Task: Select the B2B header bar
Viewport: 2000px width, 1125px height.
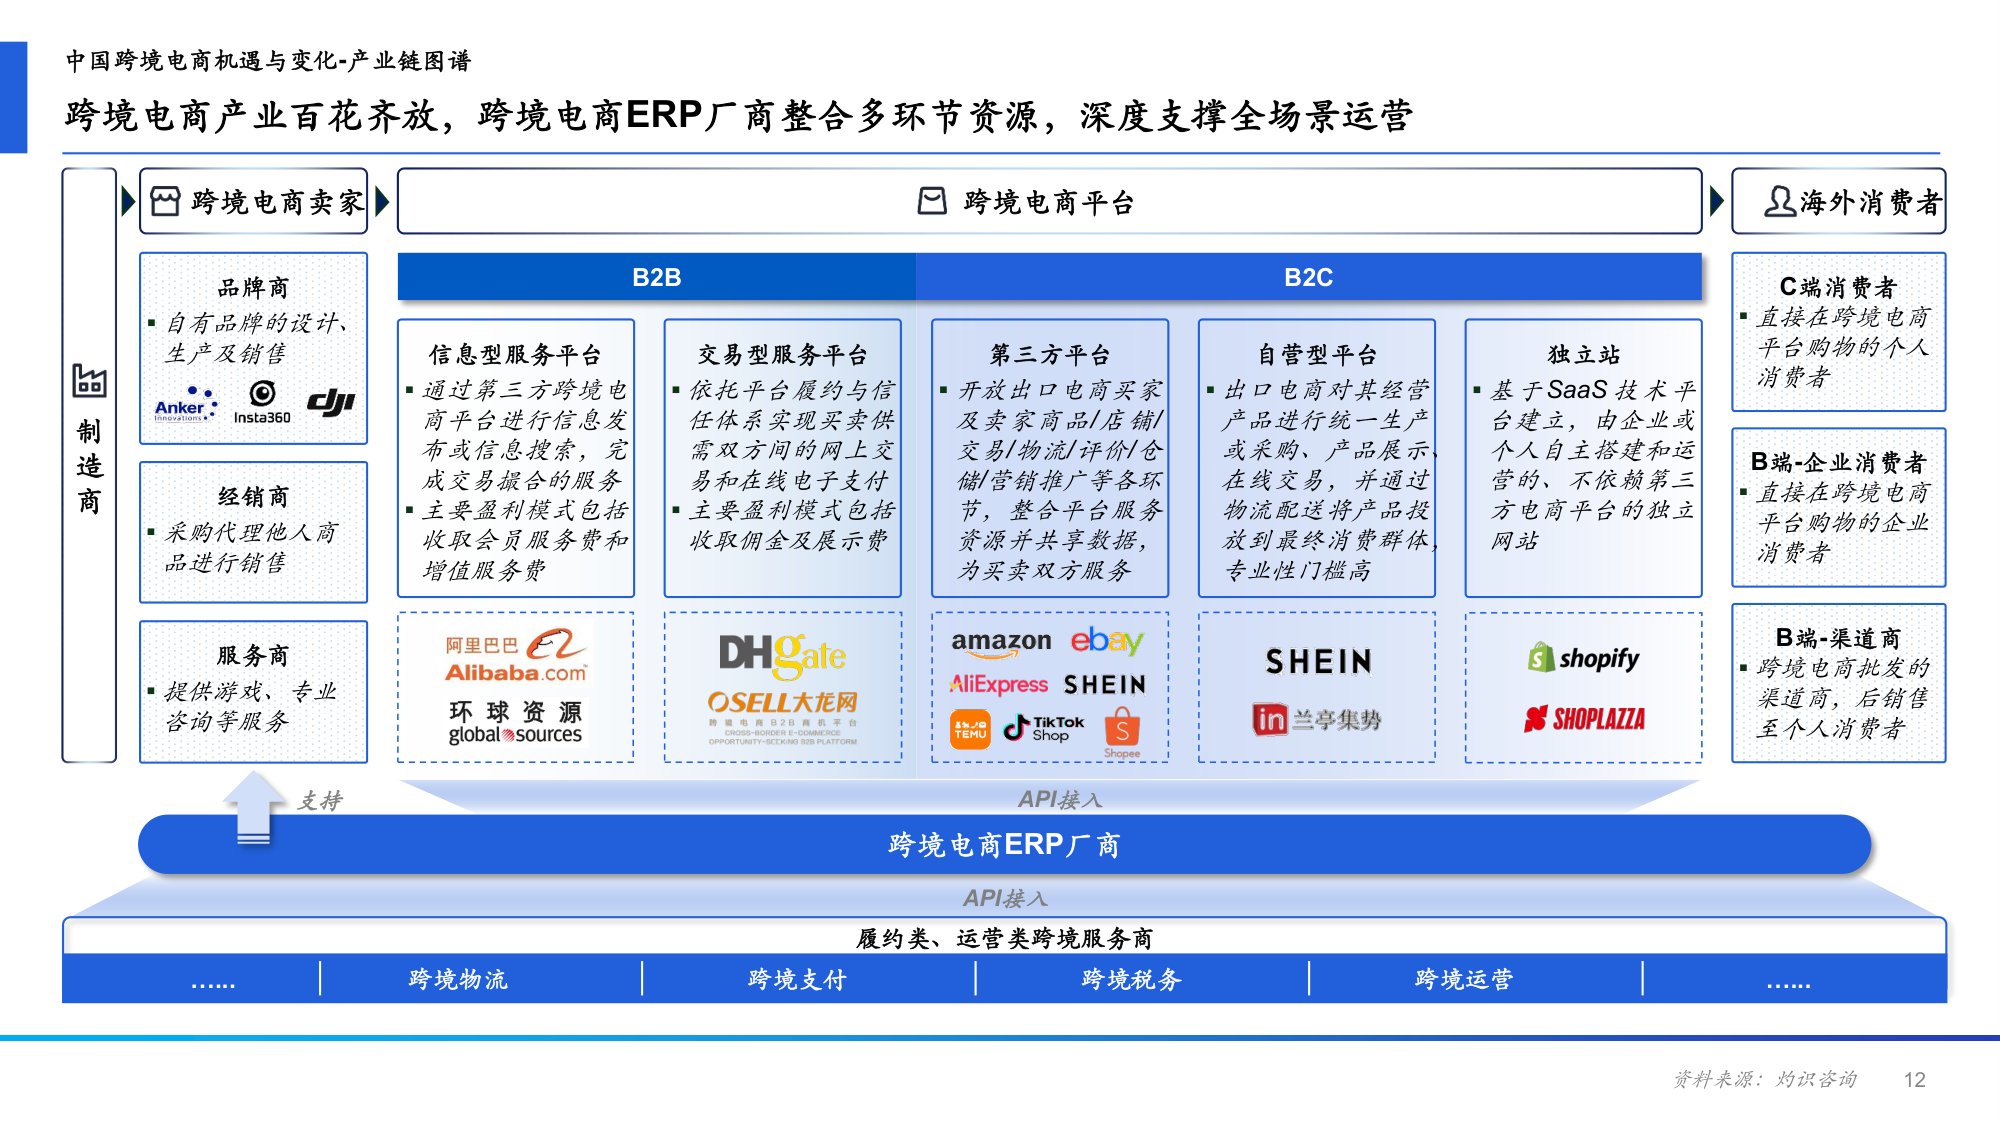Action: coord(656,277)
